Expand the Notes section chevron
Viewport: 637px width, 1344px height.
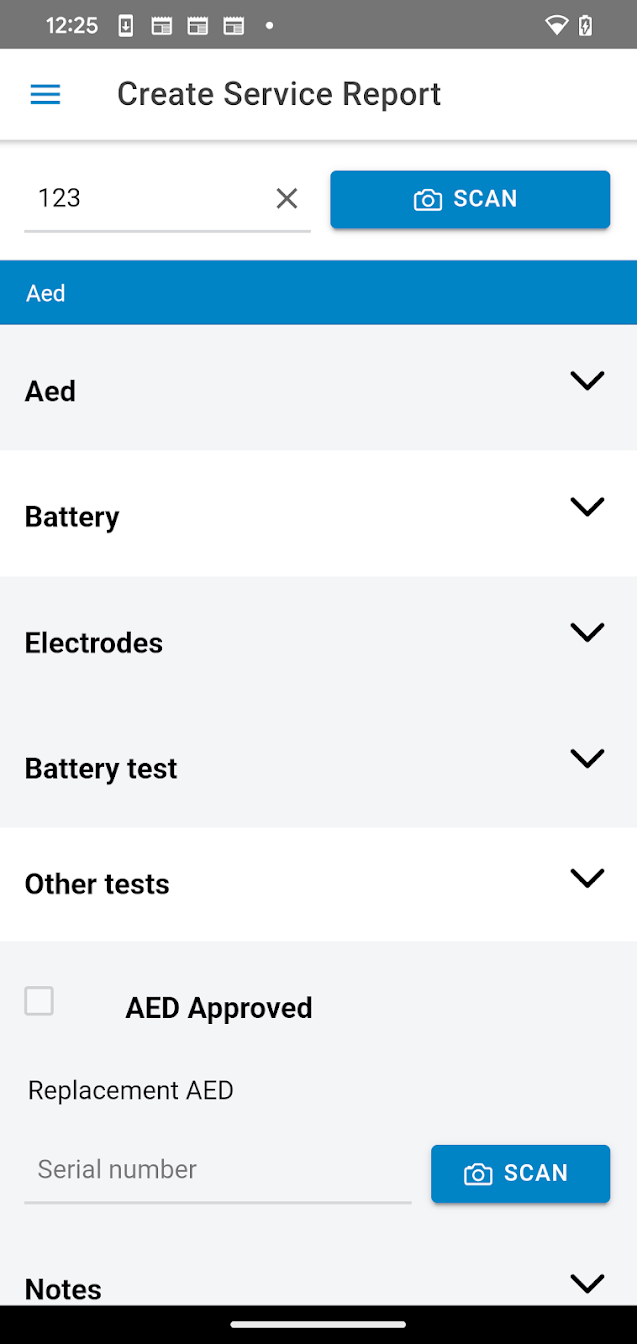tap(587, 1283)
